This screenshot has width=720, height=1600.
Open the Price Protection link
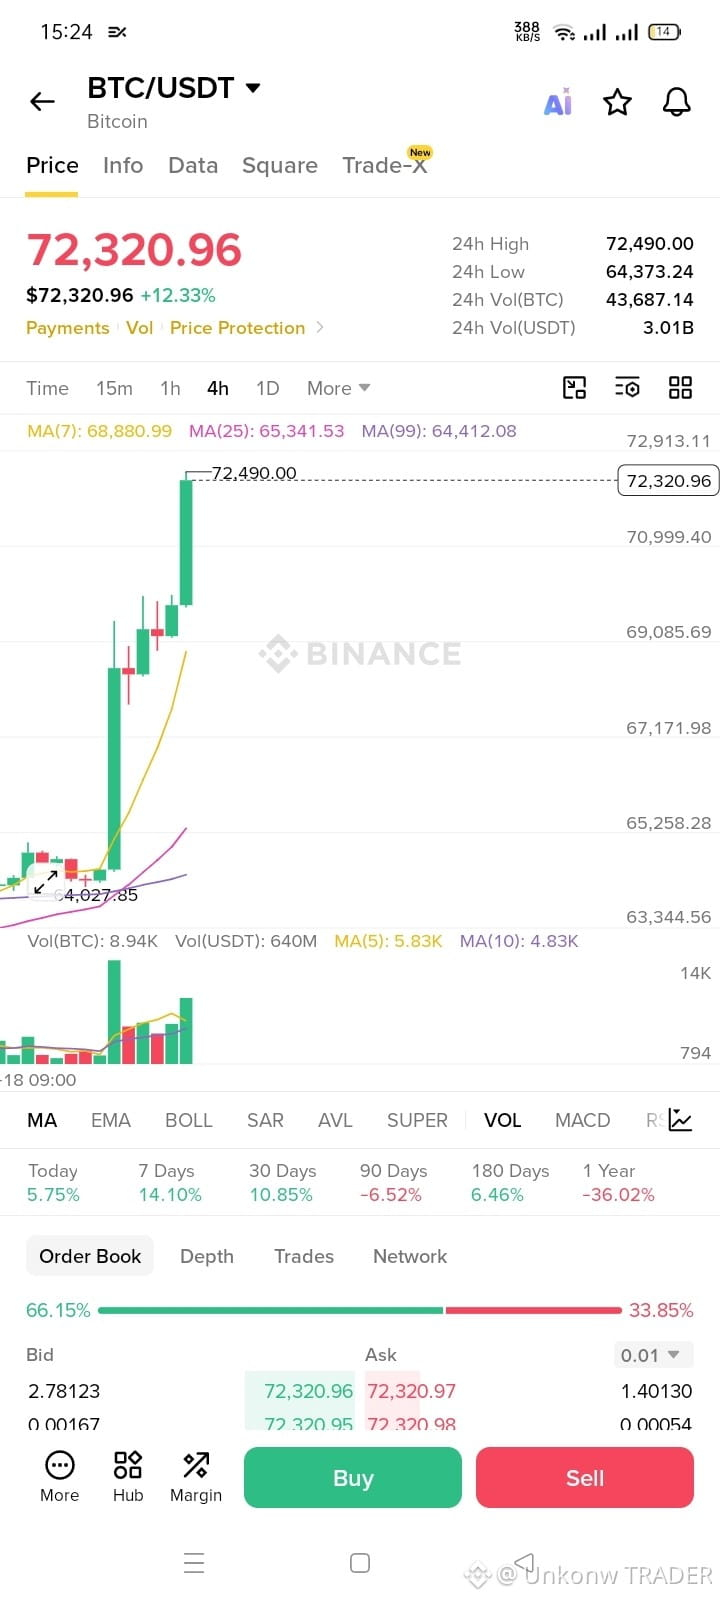tap(237, 328)
